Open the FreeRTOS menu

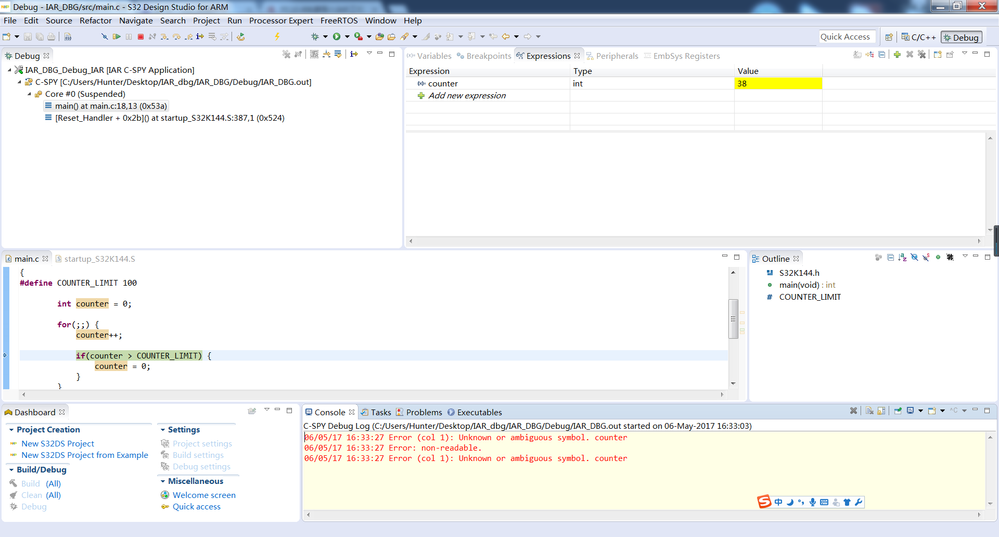click(x=339, y=20)
